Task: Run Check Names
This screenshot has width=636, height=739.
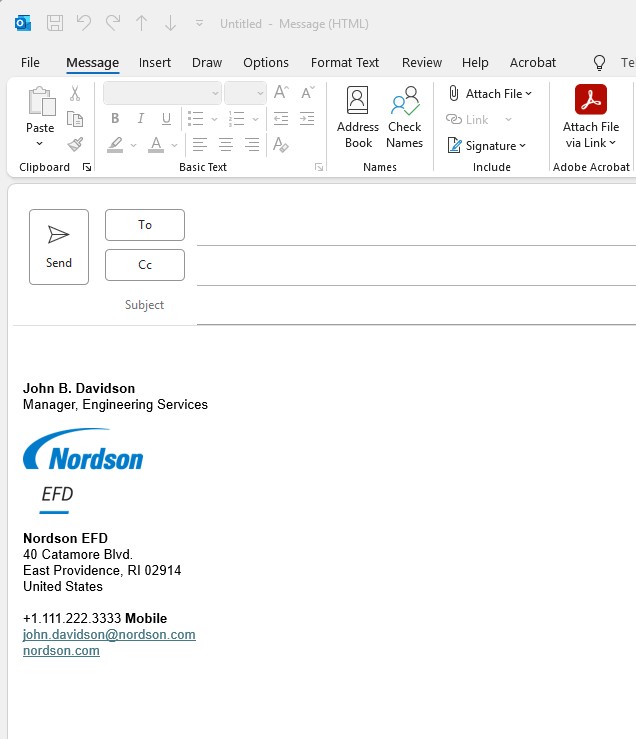Action: [405, 117]
